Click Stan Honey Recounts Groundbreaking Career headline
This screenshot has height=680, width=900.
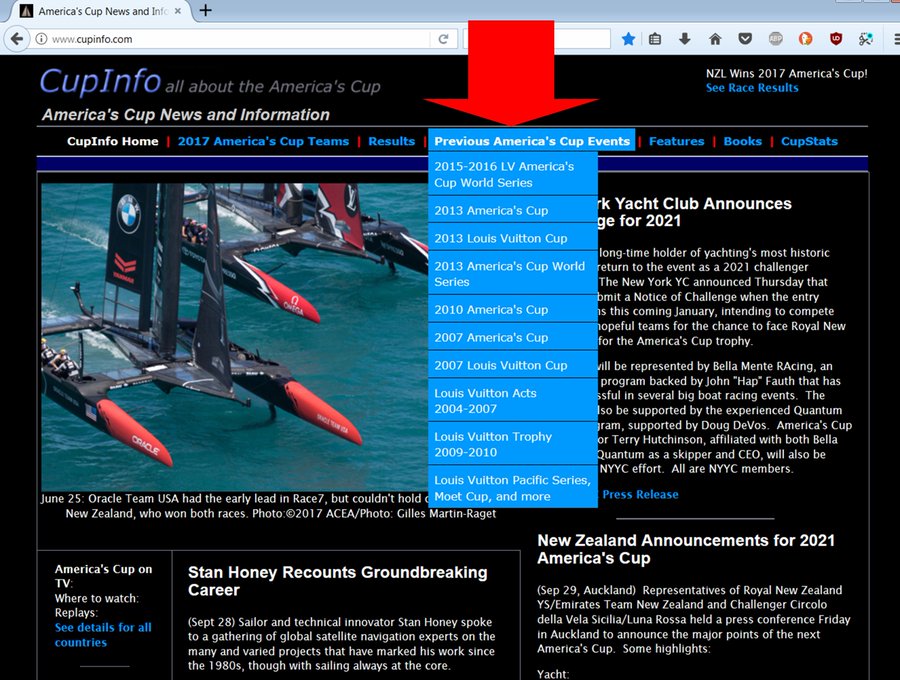[338, 581]
